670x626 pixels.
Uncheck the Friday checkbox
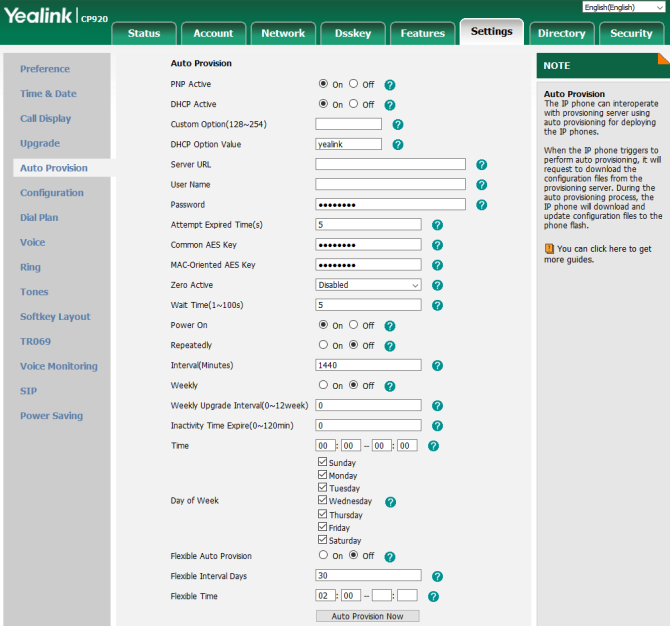tap(323, 526)
